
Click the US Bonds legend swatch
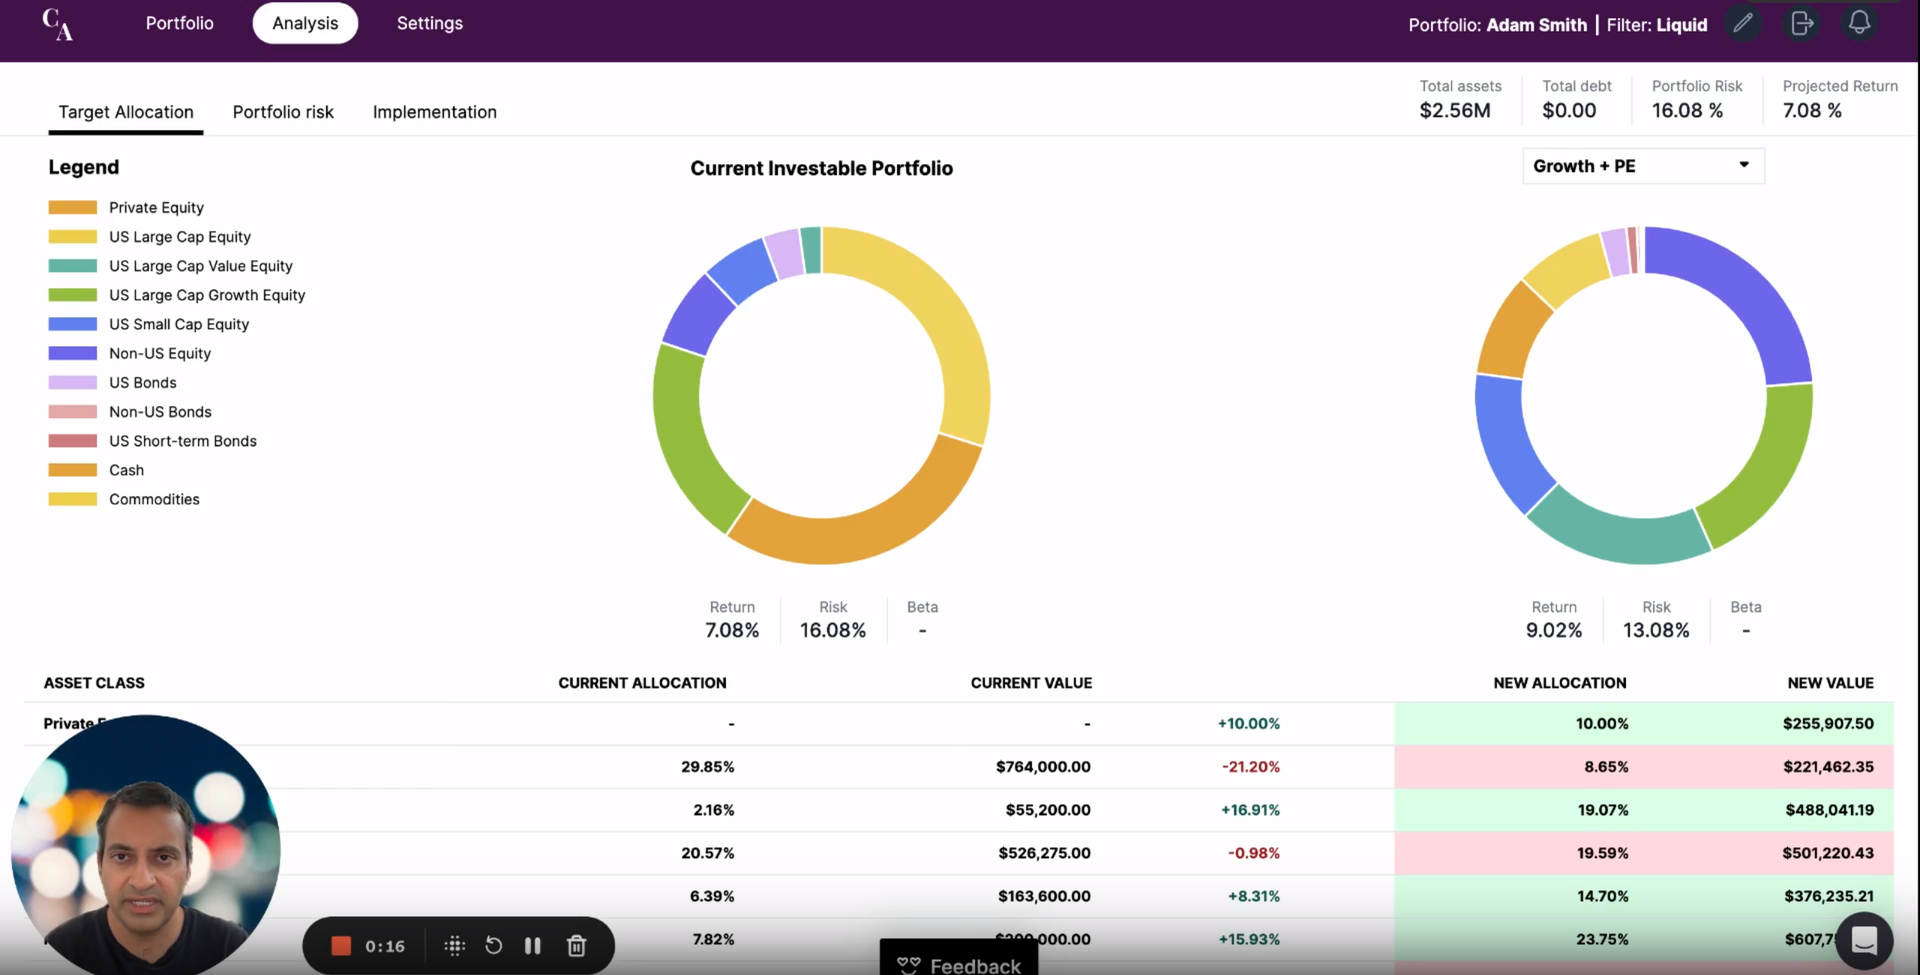click(73, 382)
